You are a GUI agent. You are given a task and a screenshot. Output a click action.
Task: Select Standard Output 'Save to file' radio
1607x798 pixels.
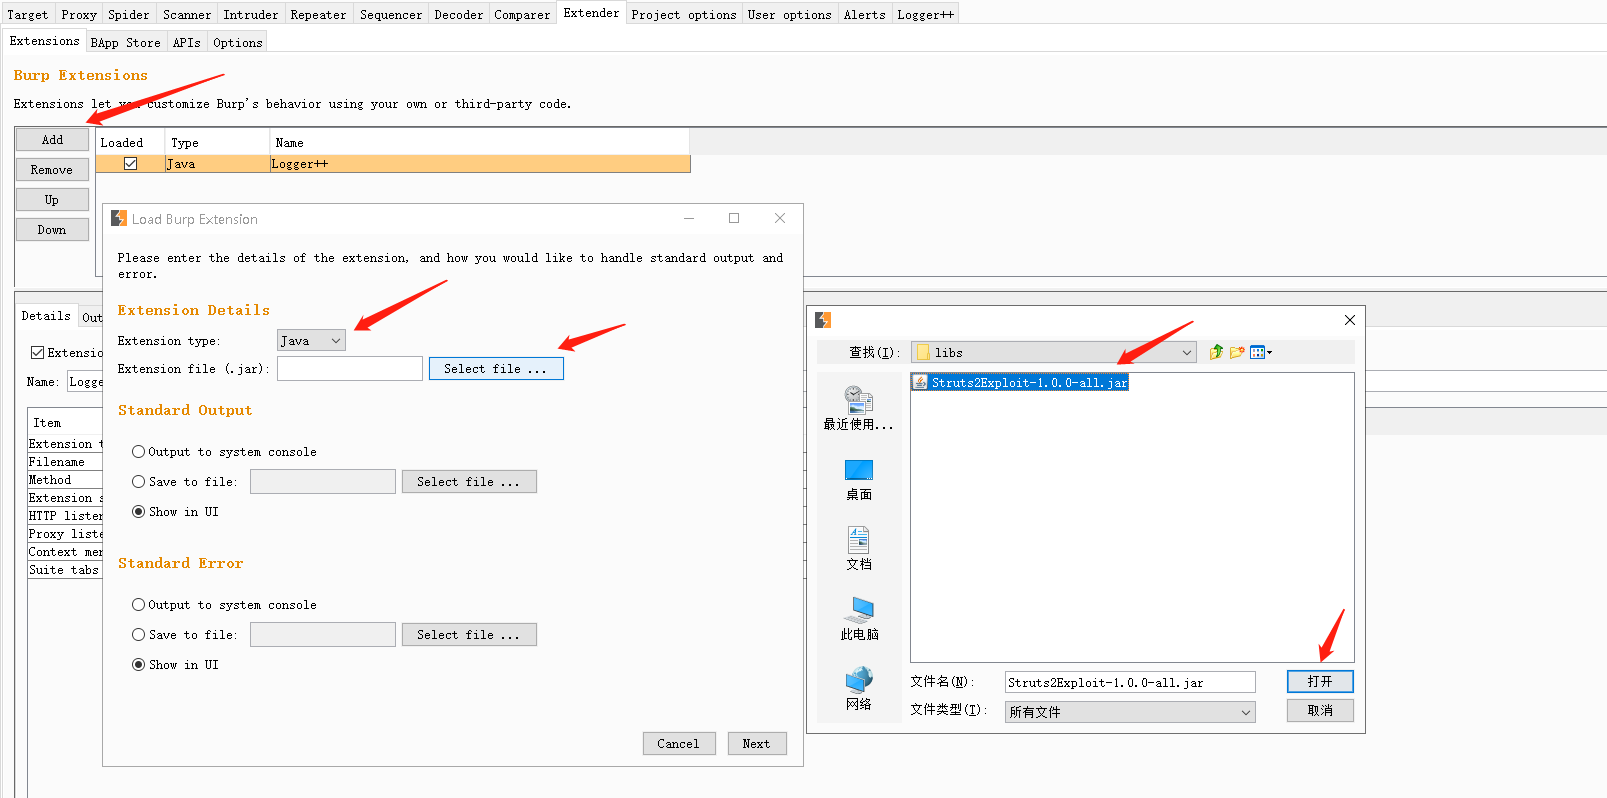click(x=138, y=481)
